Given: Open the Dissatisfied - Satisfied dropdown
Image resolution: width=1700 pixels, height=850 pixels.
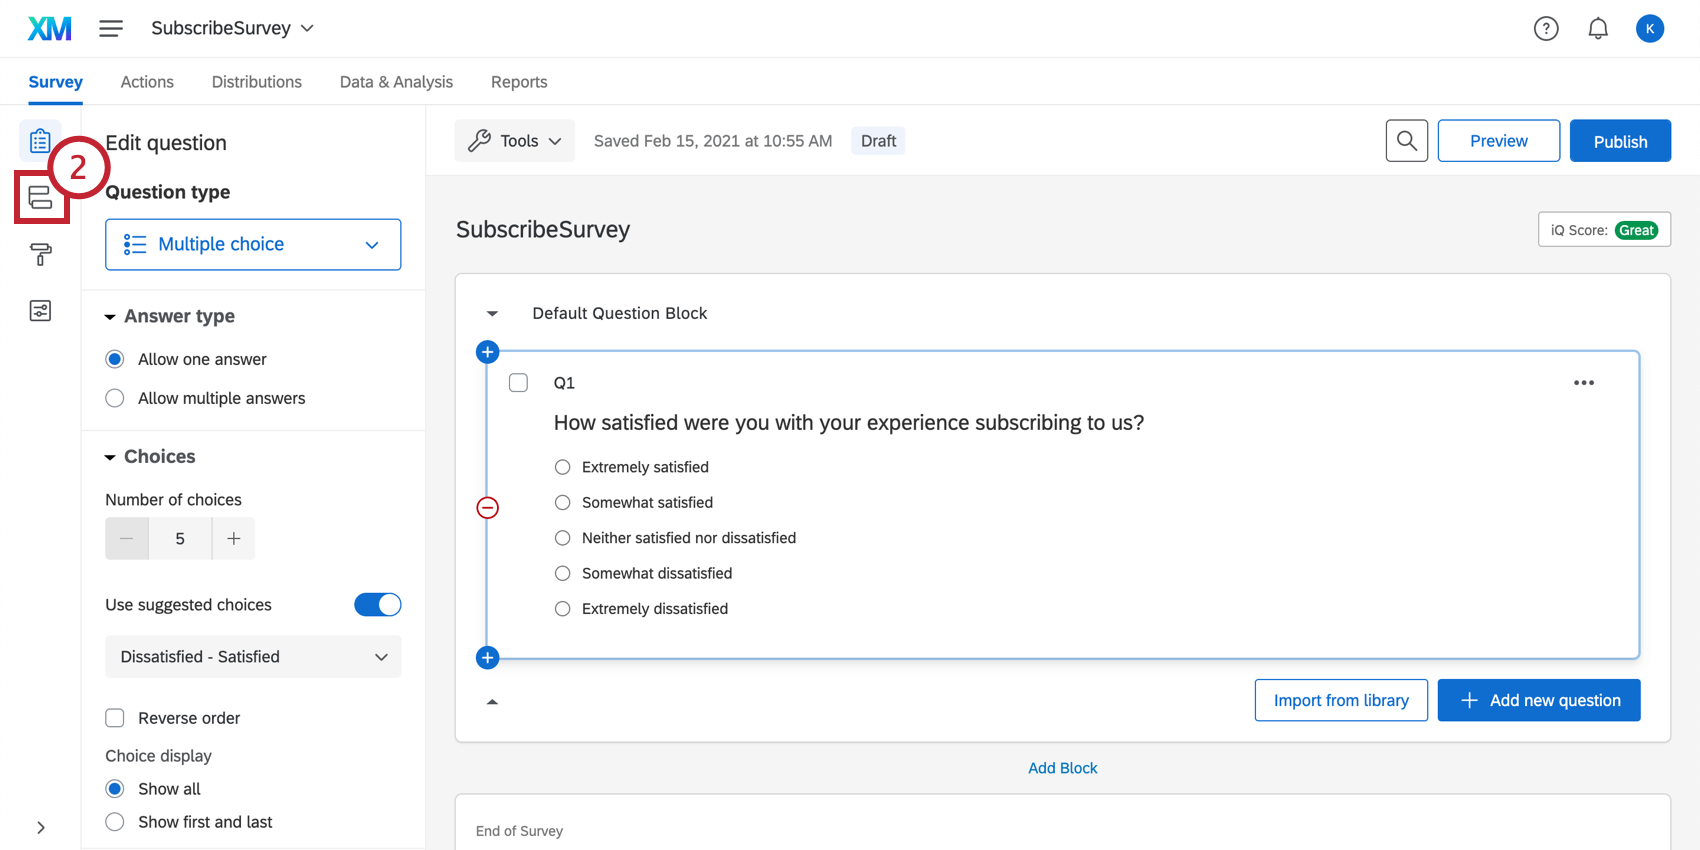Looking at the screenshot, I should pyautogui.click(x=253, y=657).
